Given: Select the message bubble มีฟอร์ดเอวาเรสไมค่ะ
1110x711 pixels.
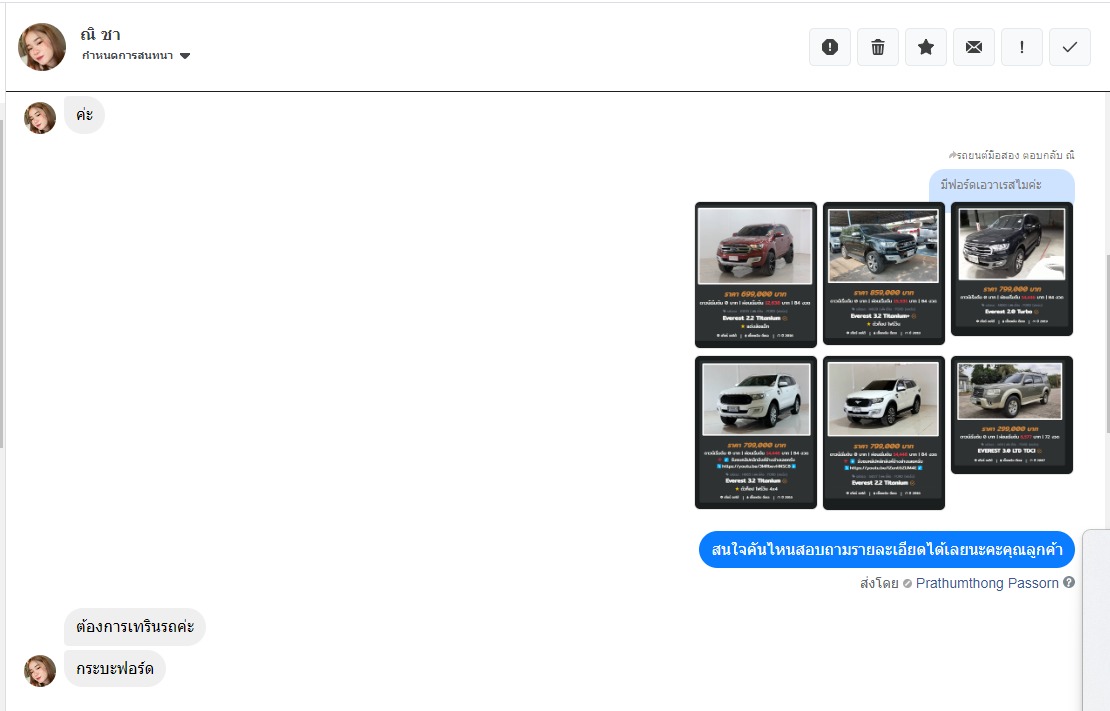Looking at the screenshot, I should [1002, 186].
